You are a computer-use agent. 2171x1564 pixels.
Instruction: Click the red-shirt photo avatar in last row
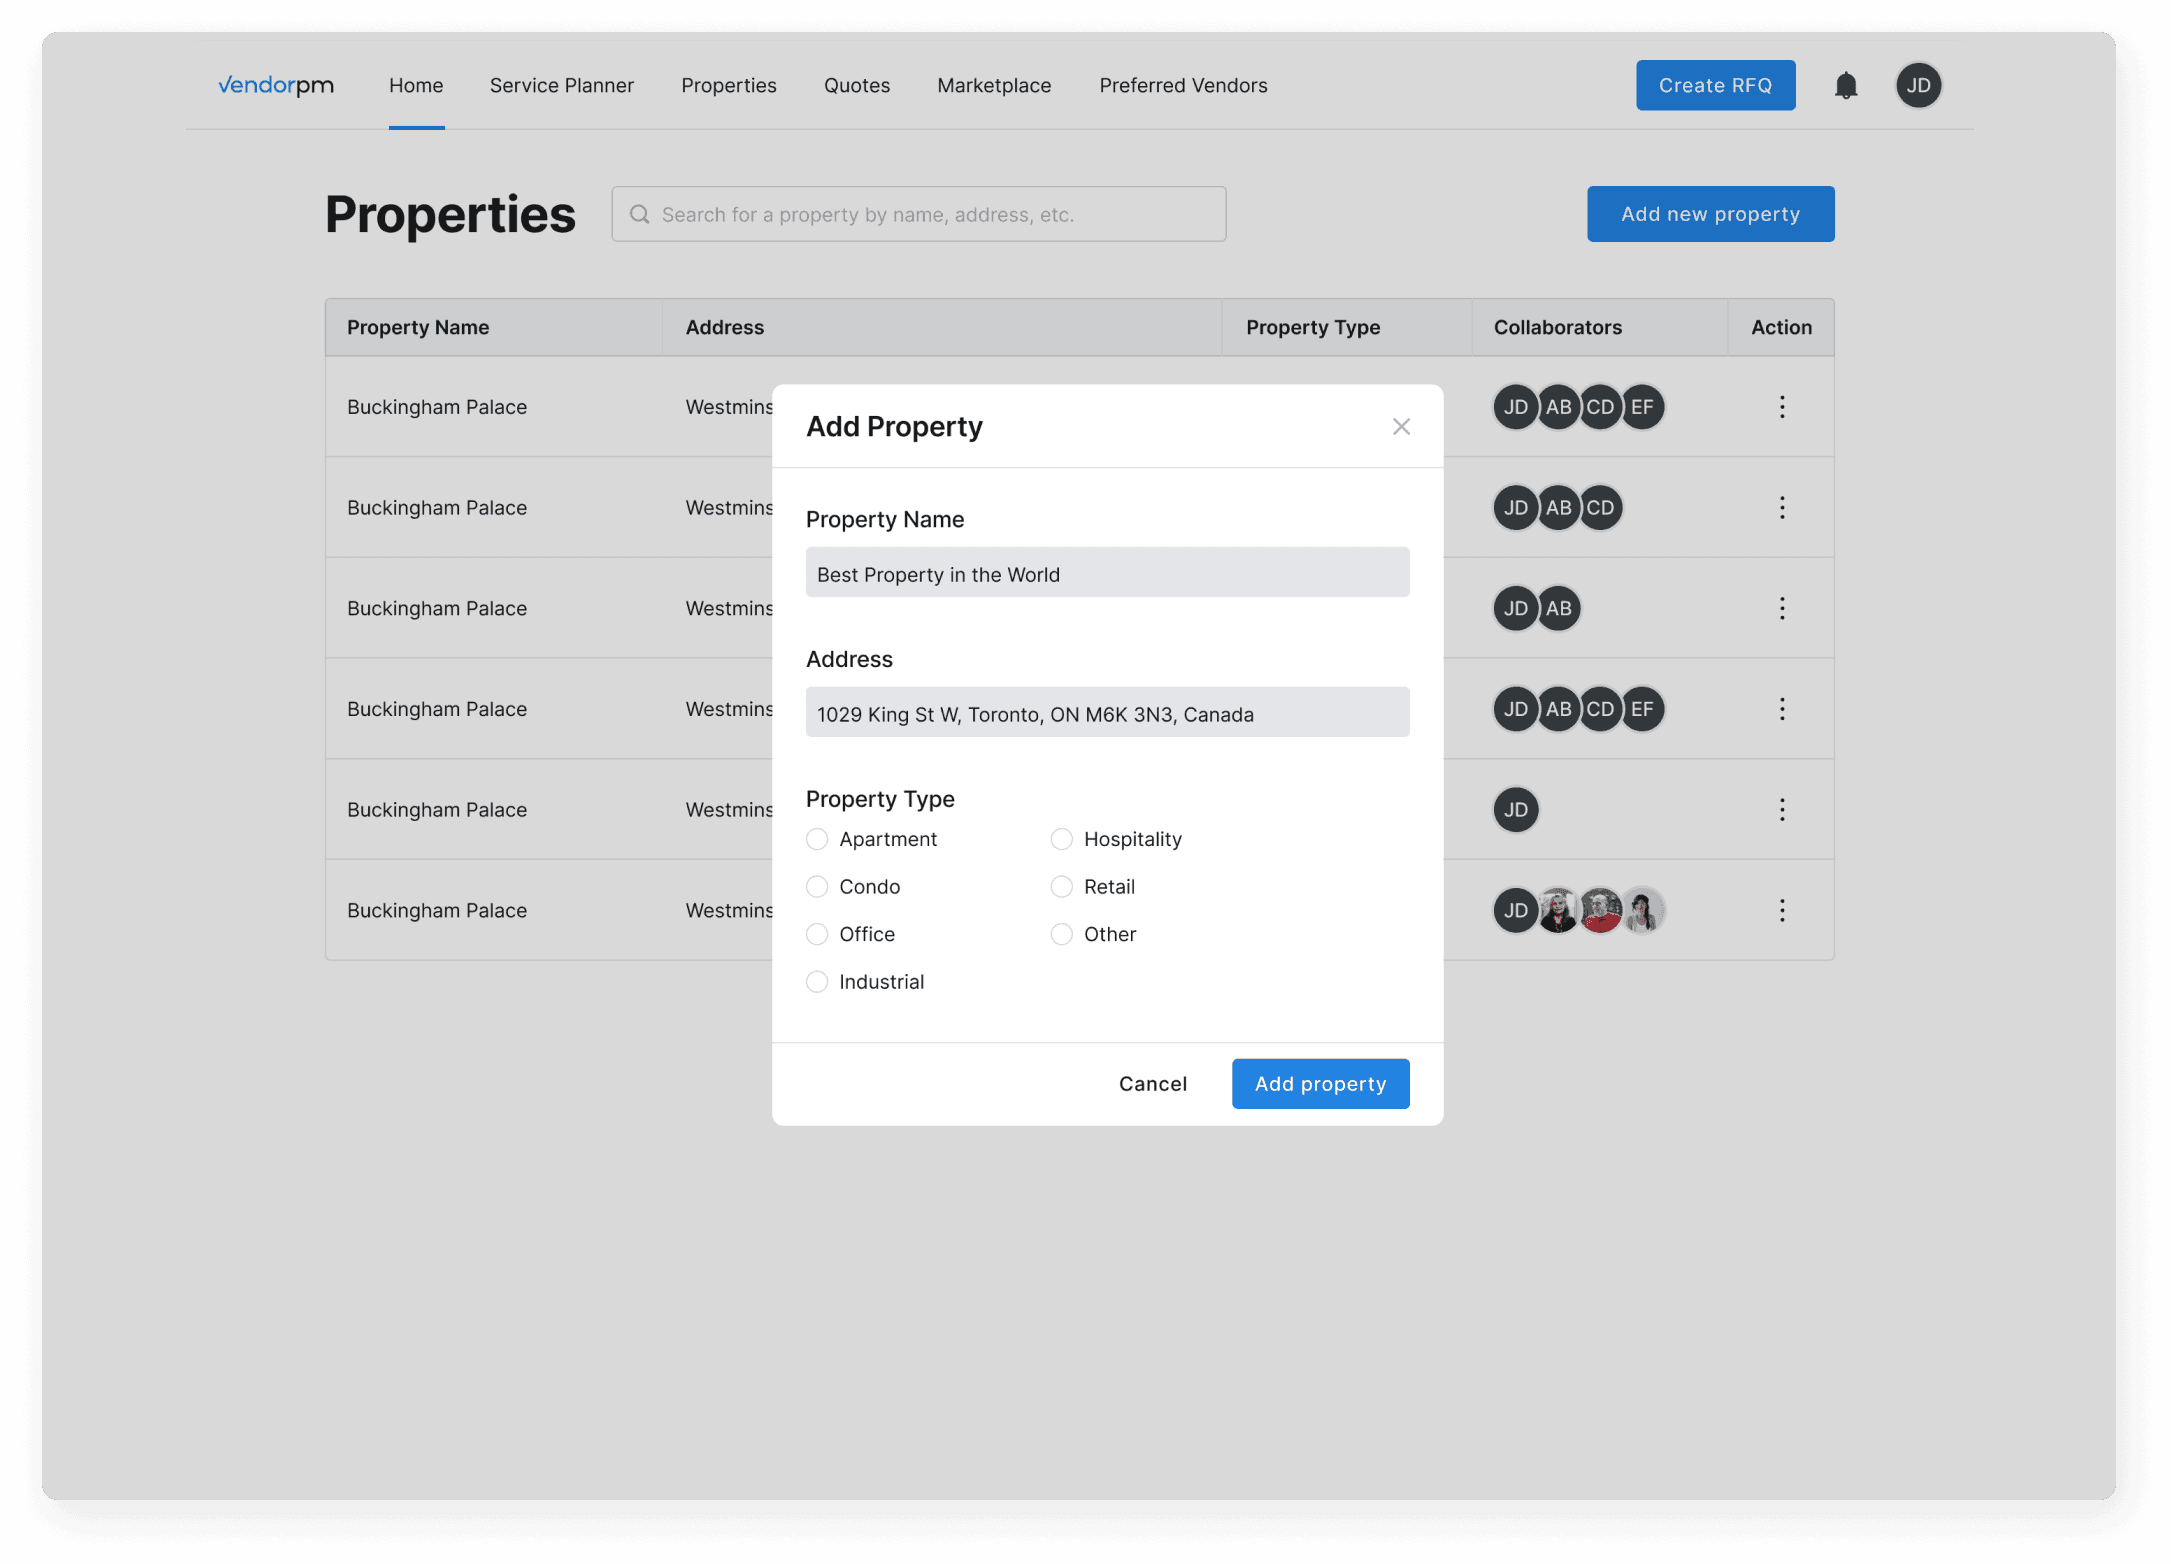[x=1600, y=910]
